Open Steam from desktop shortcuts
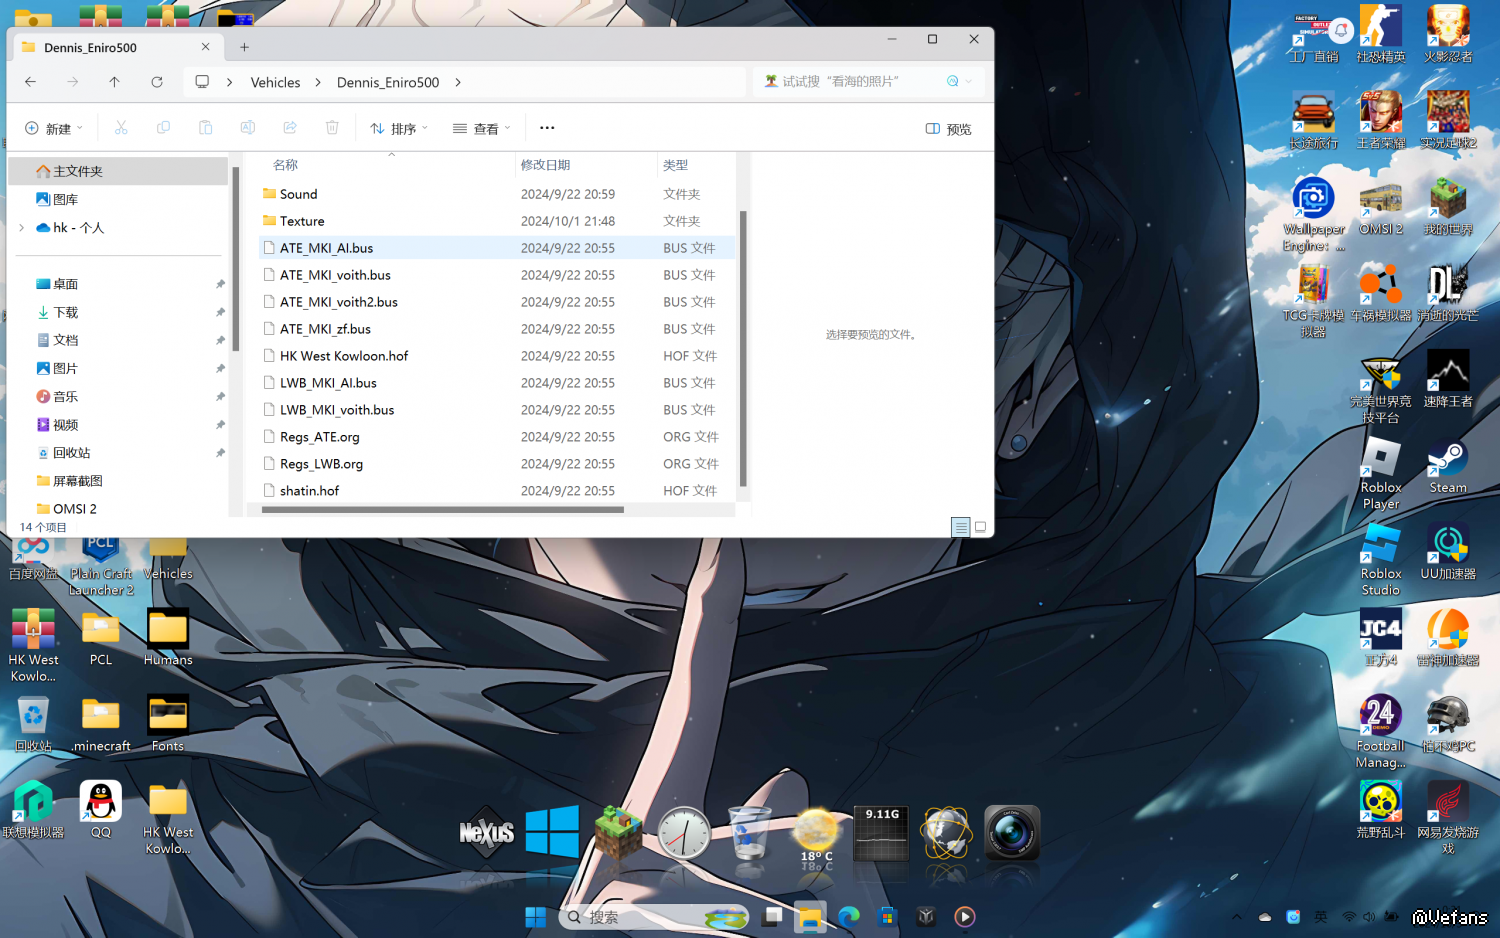 click(x=1447, y=467)
